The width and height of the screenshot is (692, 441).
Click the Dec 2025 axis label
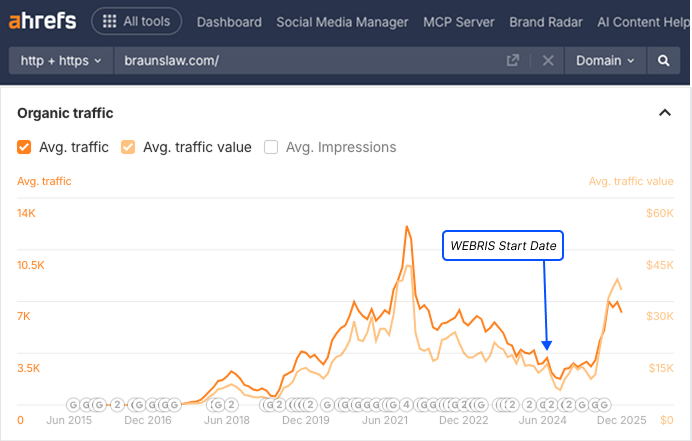point(621,420)
